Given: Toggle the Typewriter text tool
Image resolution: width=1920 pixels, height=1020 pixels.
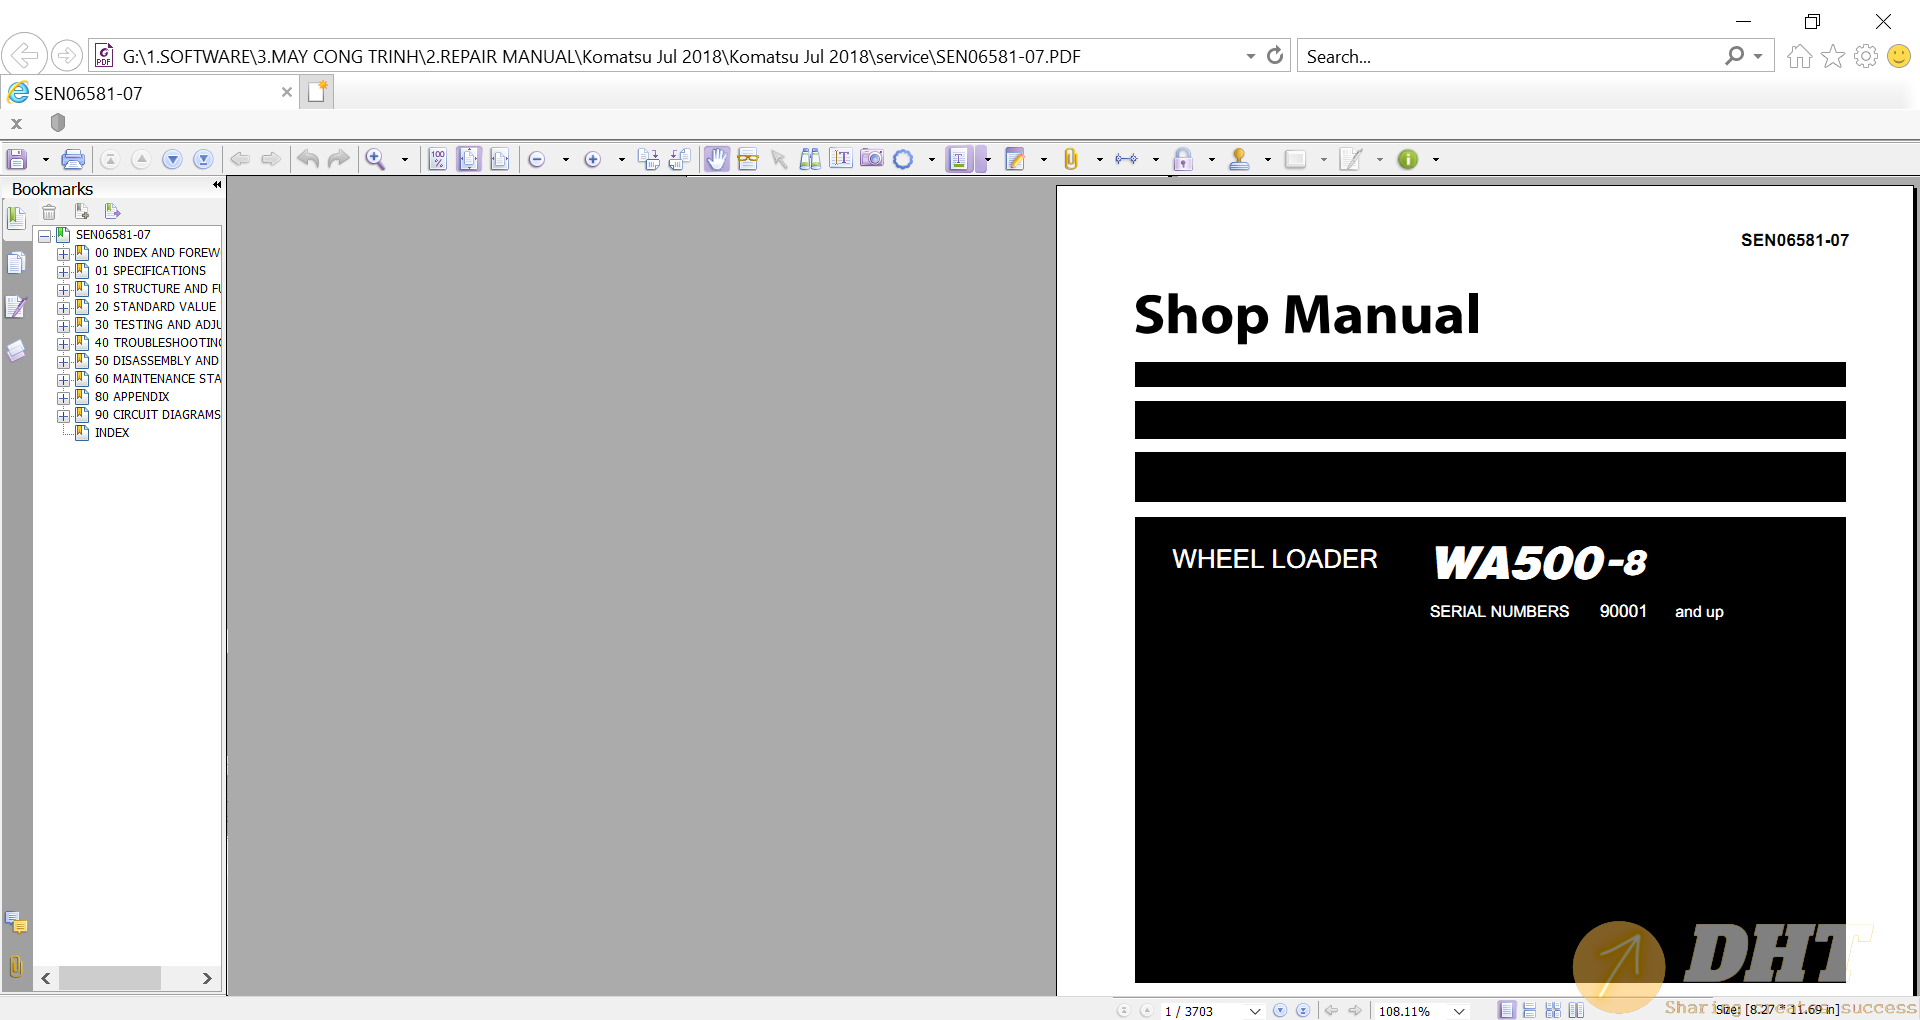Looking at the screenshot, I should pyautogui.click(x=959, y=159).
